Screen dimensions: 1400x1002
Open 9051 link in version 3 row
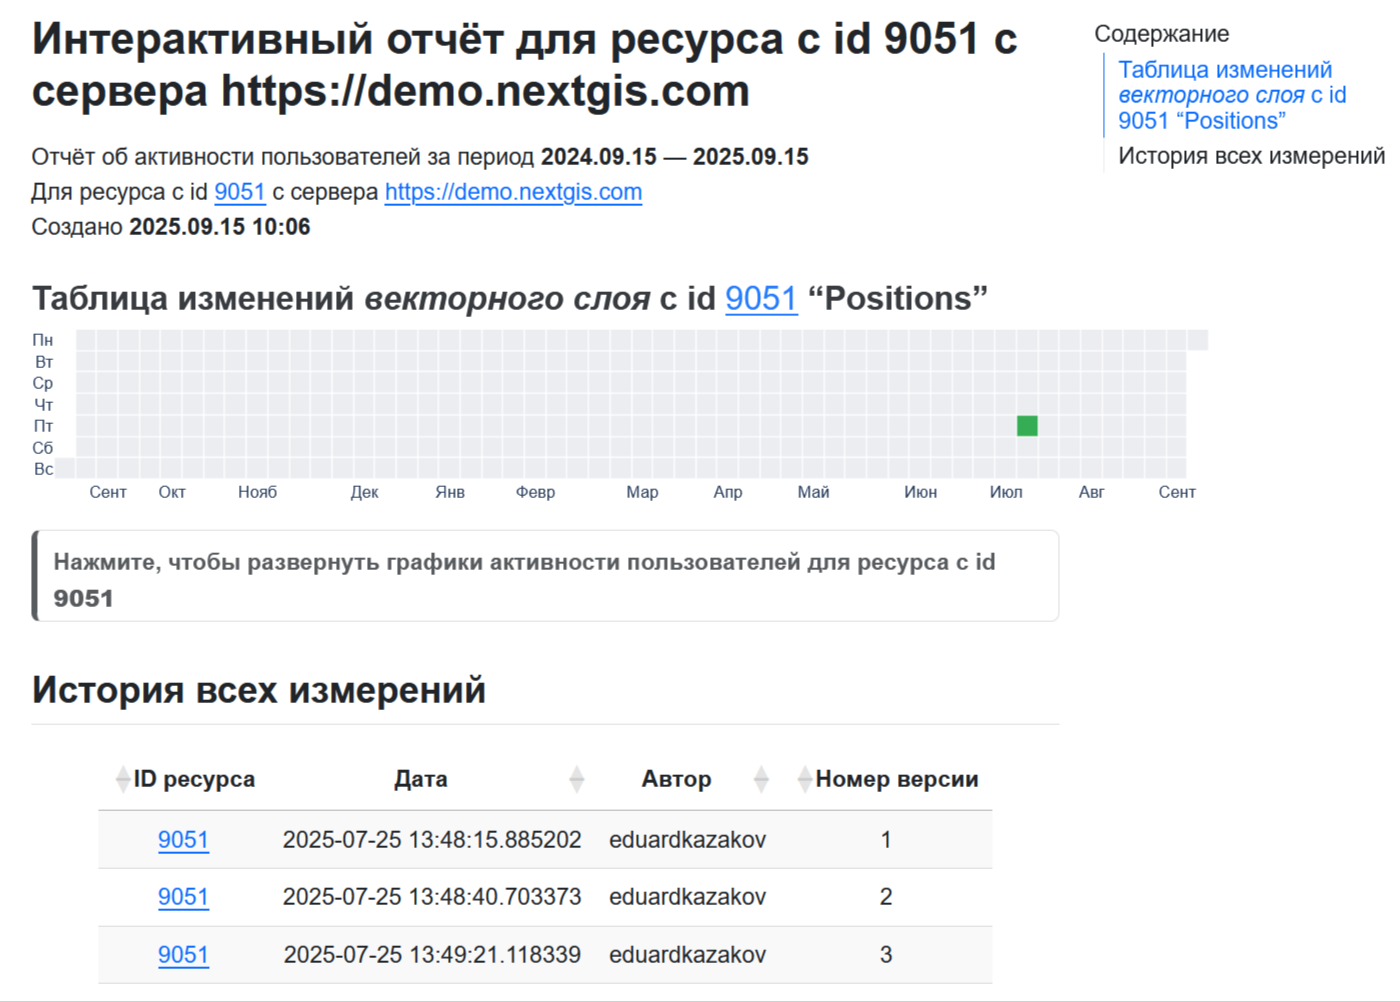coord(183,955)
